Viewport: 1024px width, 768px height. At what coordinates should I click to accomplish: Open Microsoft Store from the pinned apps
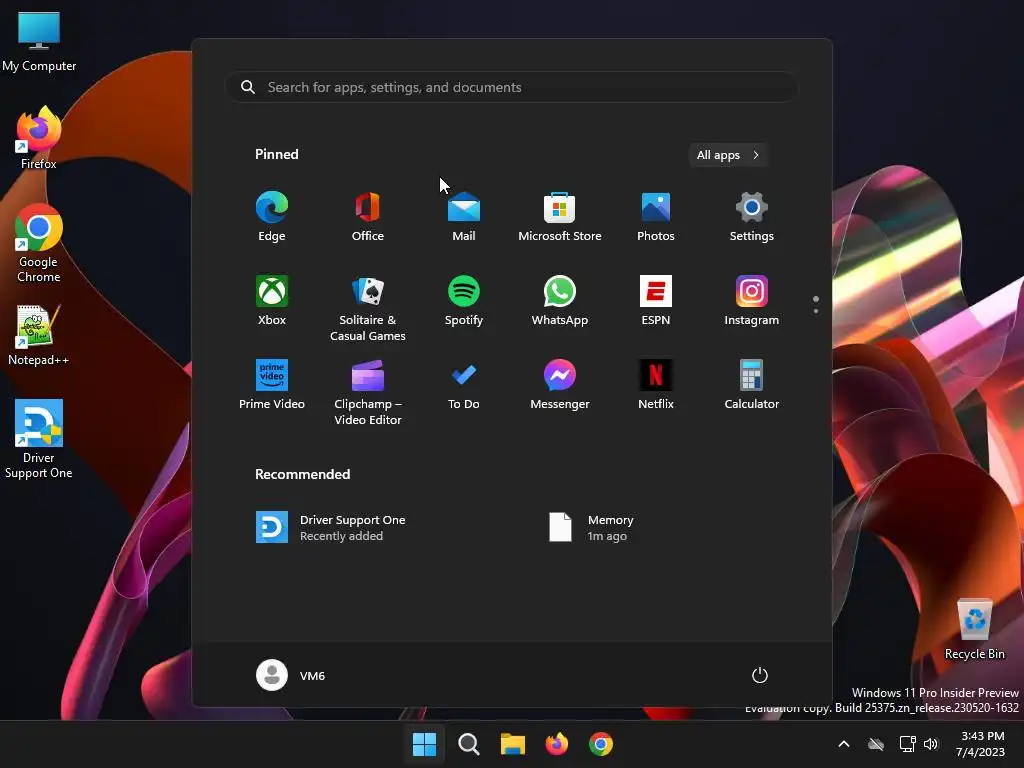[560, 217]
